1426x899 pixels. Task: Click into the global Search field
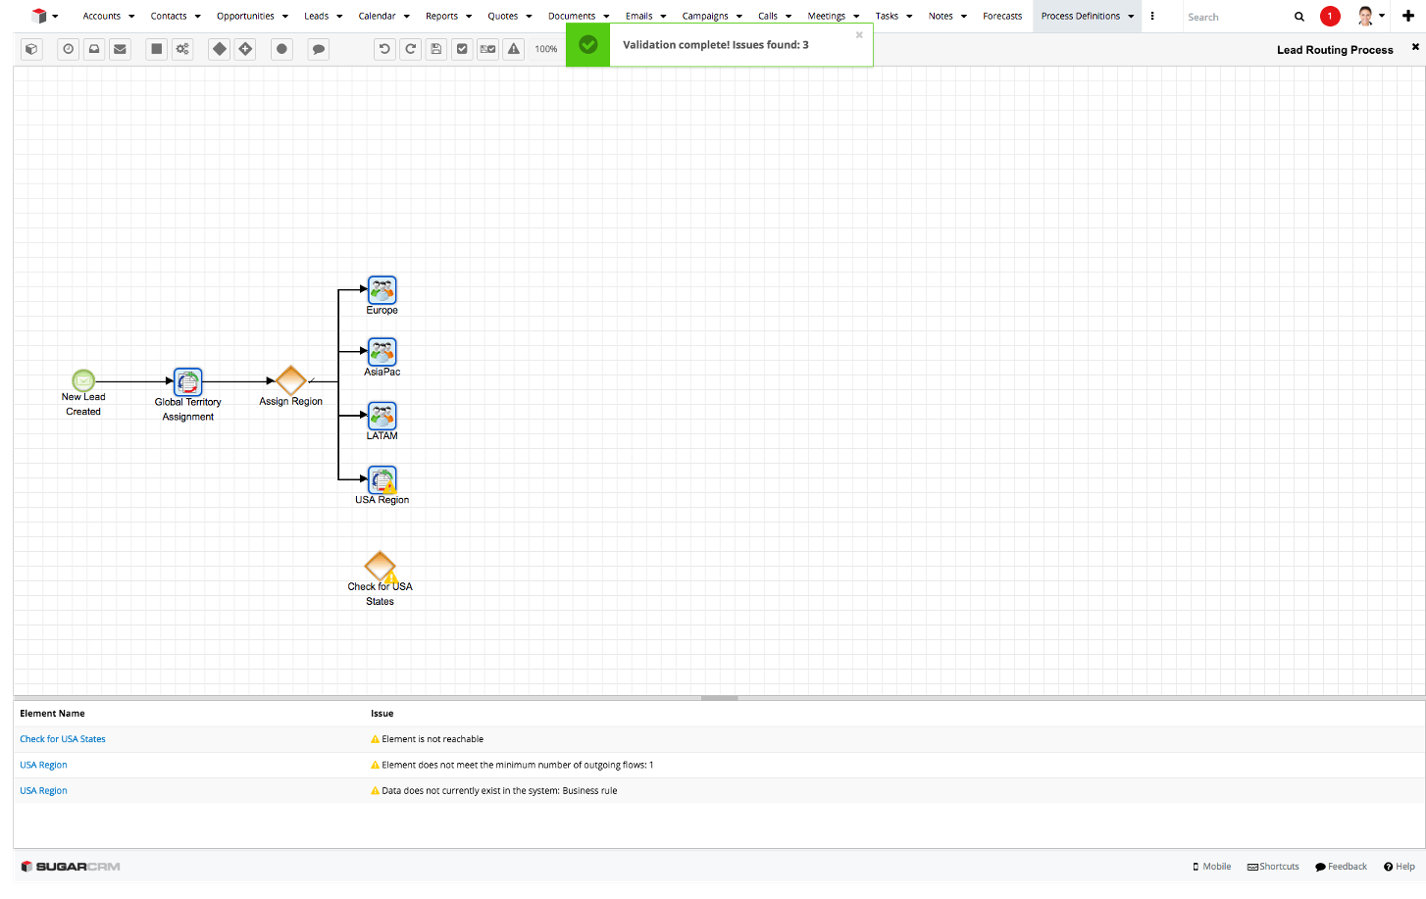[x=1235, y=17]
